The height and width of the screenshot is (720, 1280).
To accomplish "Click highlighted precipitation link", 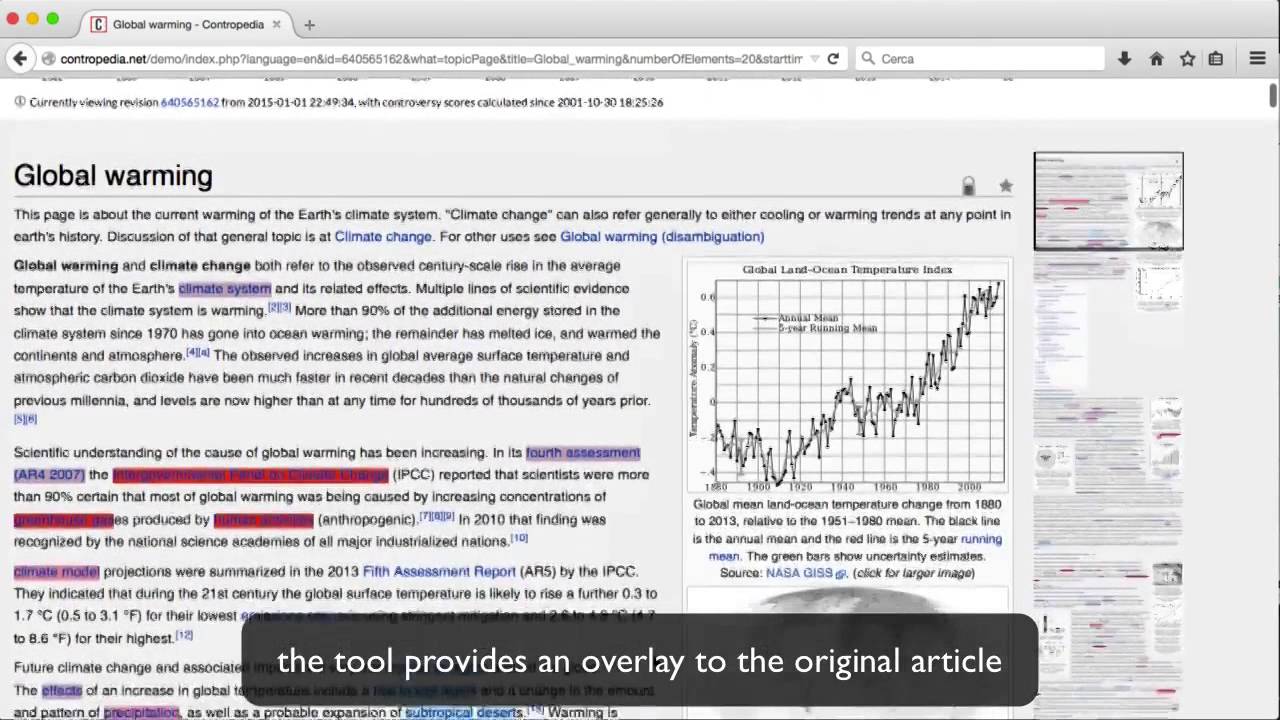I will coord(141,713).
